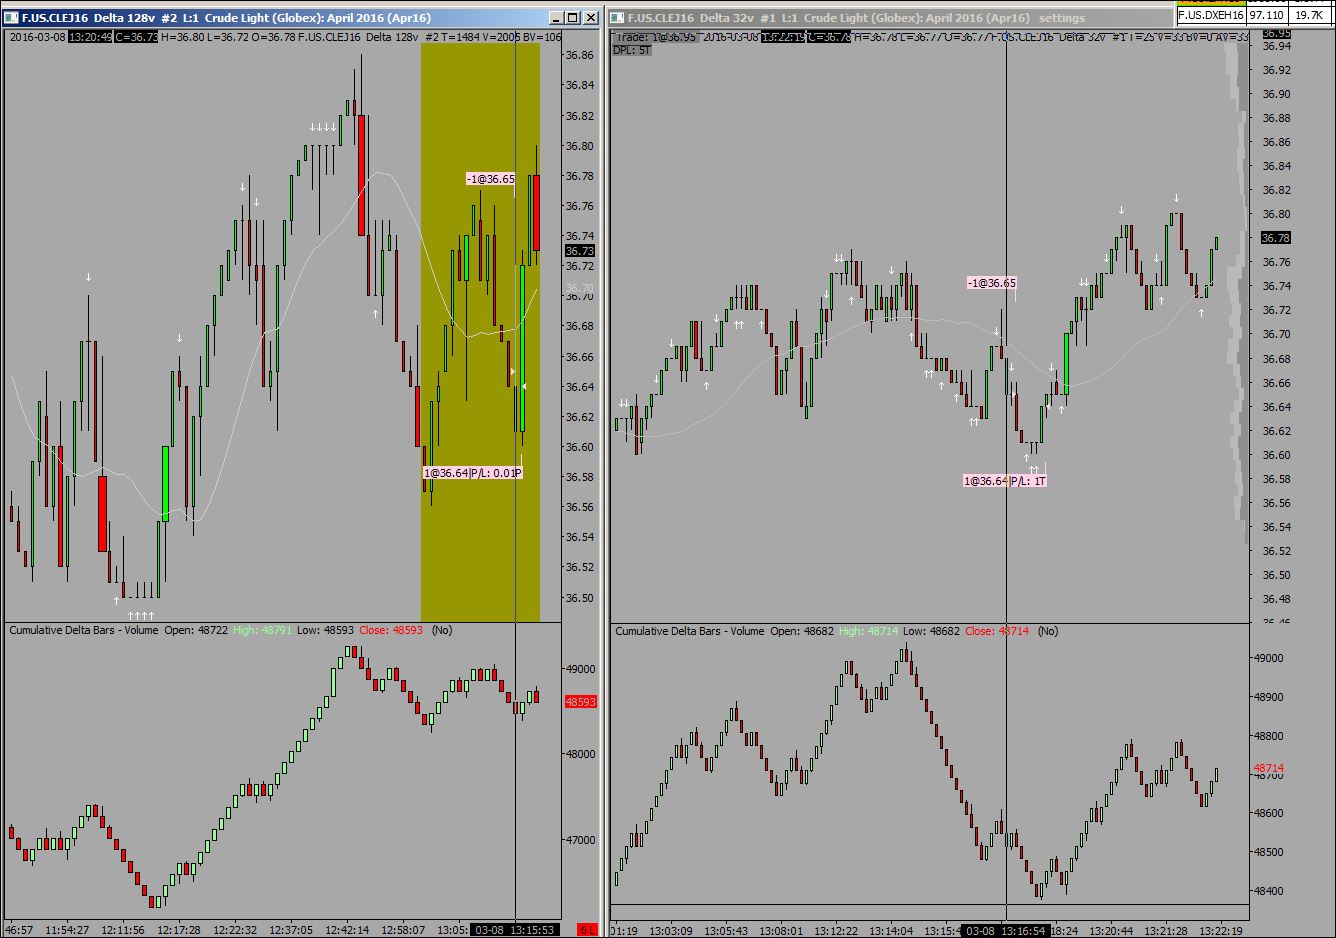Viewport: 1336px width, 938px height.
Task: Click the 48400 label on right delta axis
Action: pos(1270,891)
